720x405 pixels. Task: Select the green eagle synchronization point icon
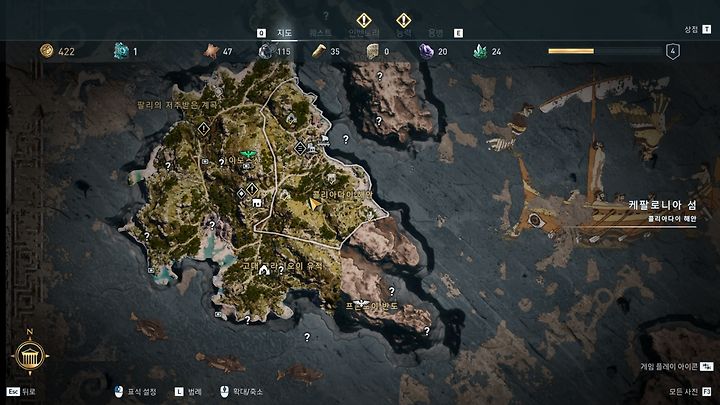tap(248, 153)
